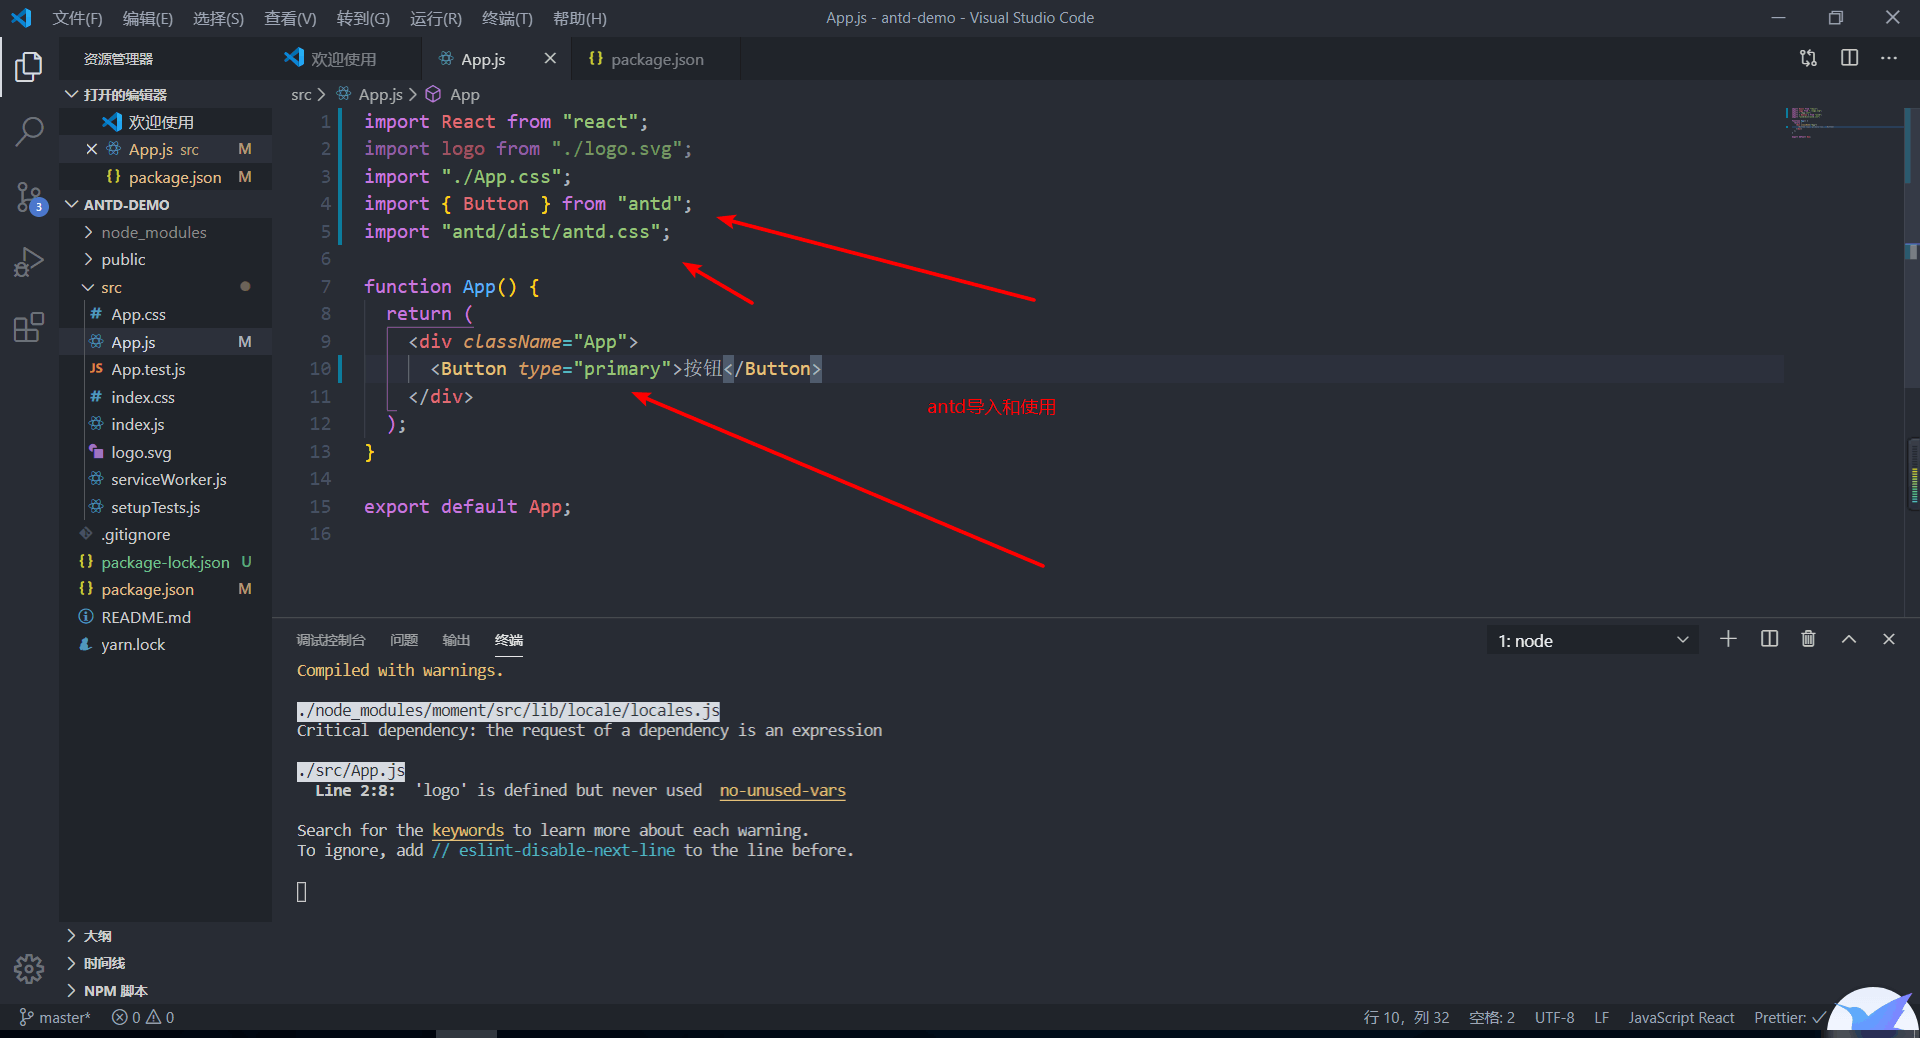Open the Run and Debug view
Viewport: 1920px width, 1038px height.
pos(29,262)
